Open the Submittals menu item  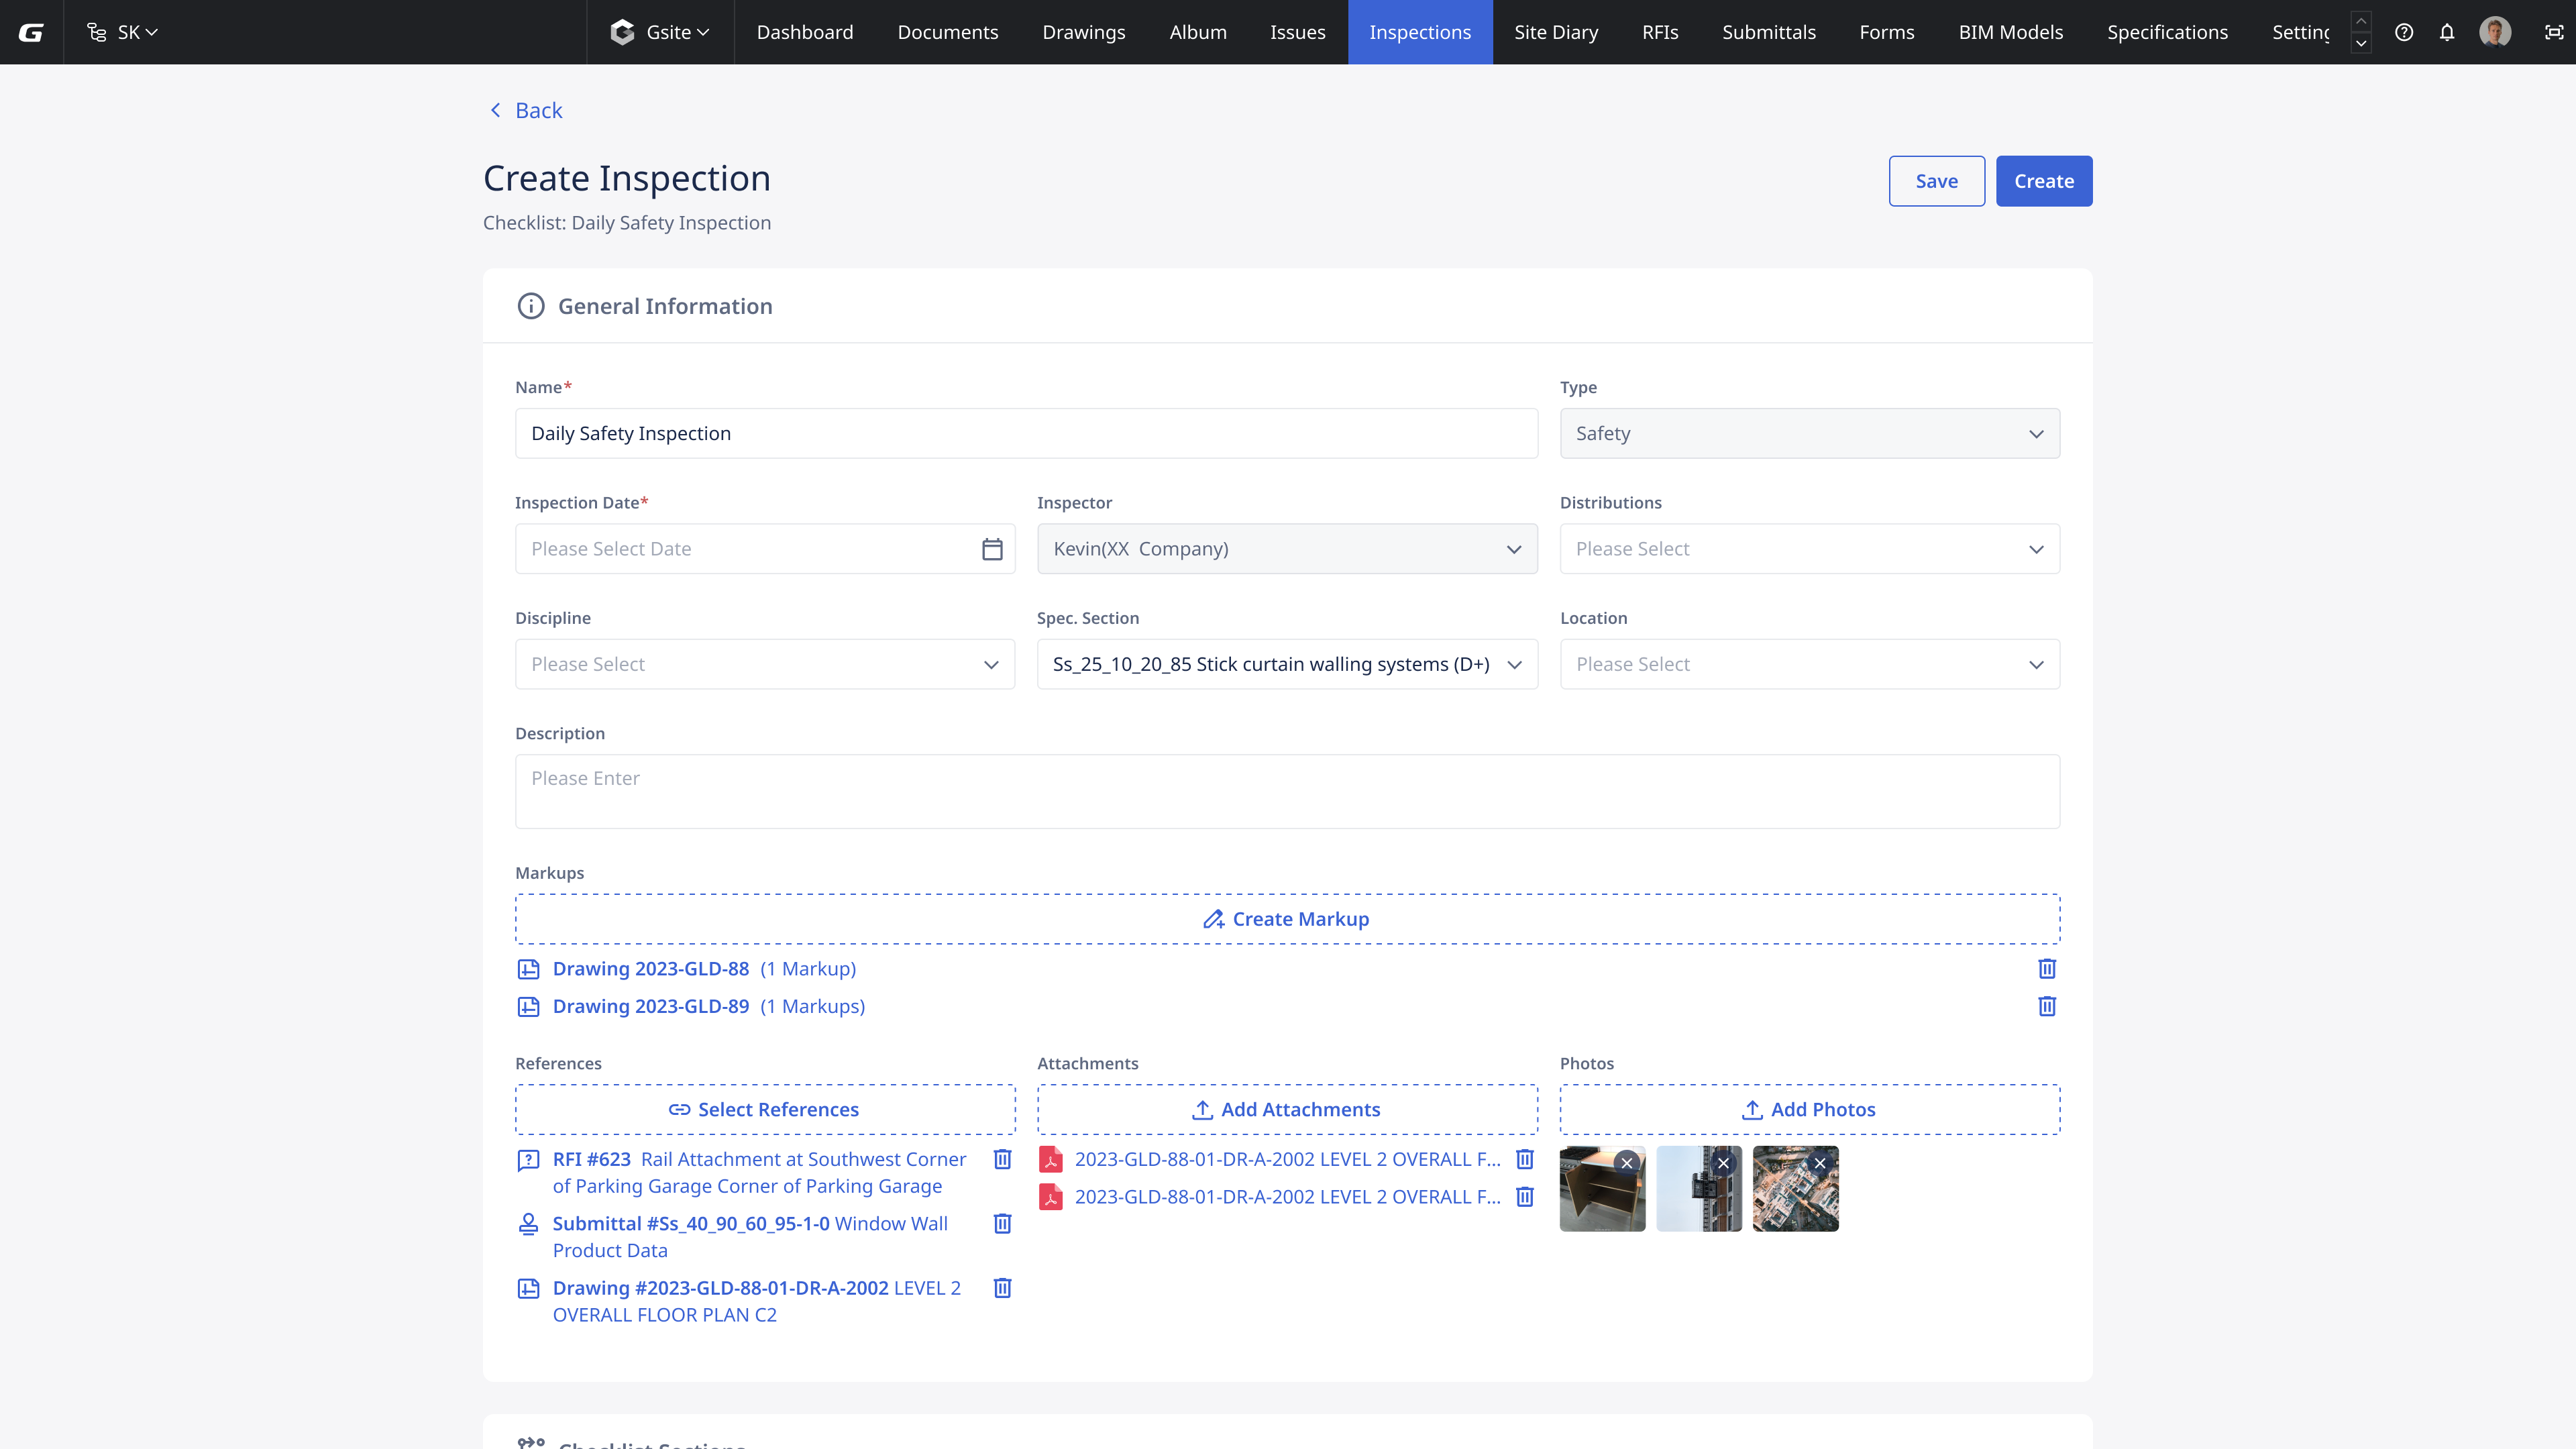click(1768, 32)
